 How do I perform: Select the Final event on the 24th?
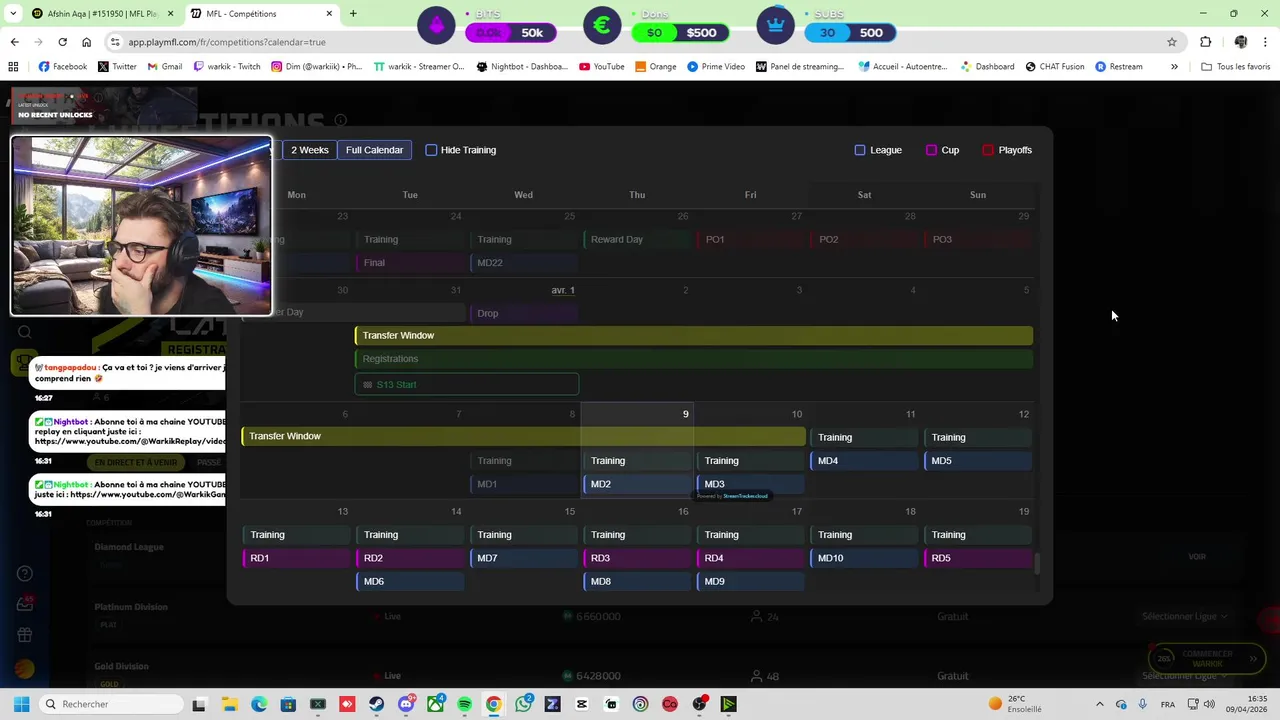coord(410,263)
